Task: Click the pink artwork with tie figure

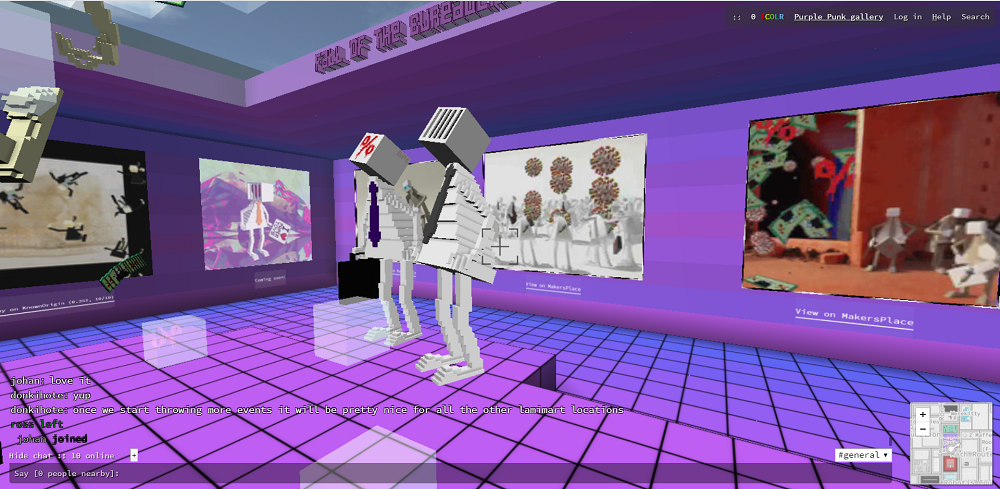Action: [254, 213]
